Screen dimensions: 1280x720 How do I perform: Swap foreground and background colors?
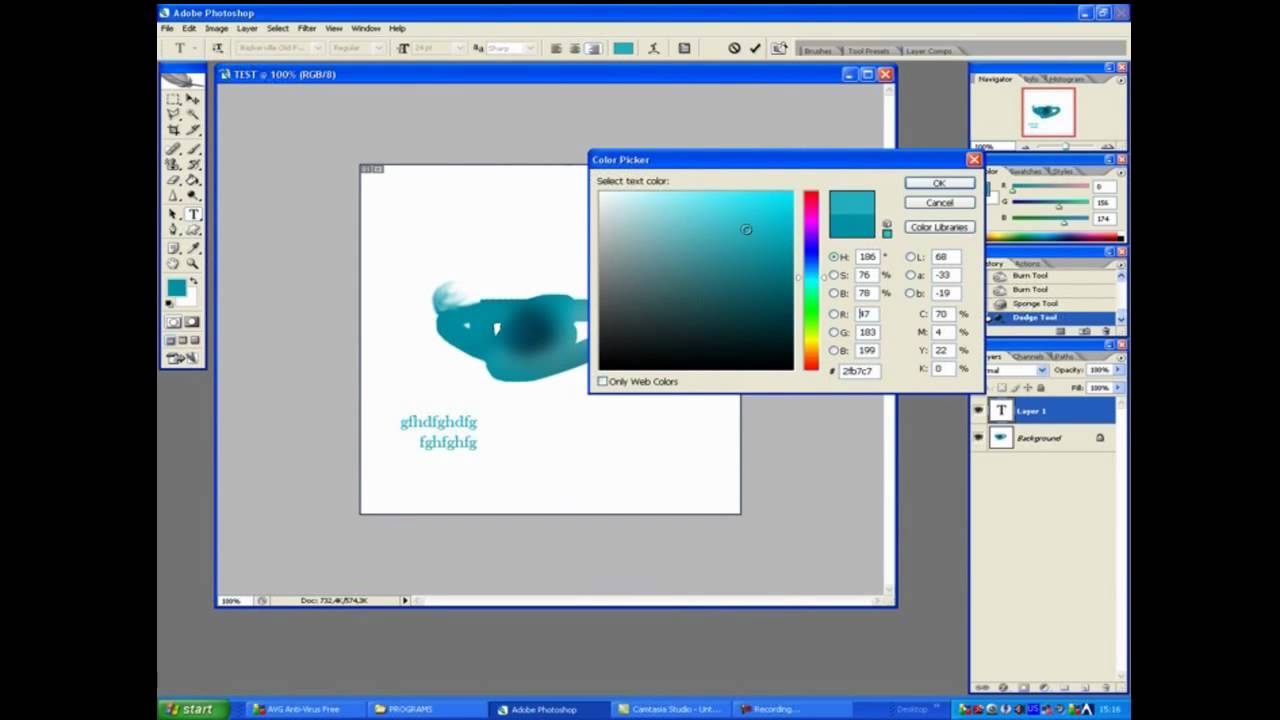point(194,281)
